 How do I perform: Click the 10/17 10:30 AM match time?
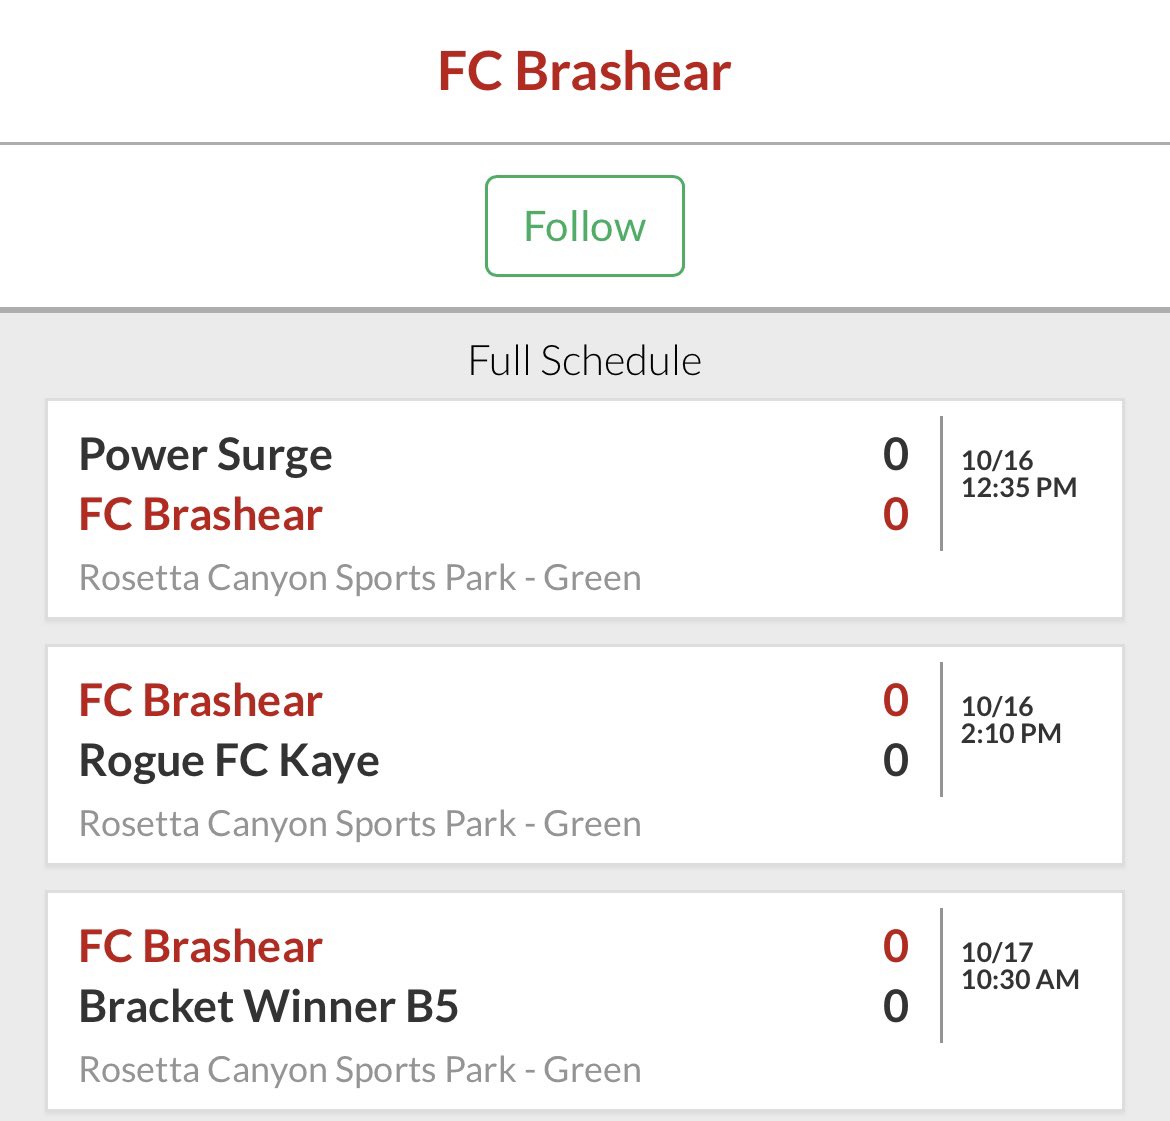click(1020, 966)
